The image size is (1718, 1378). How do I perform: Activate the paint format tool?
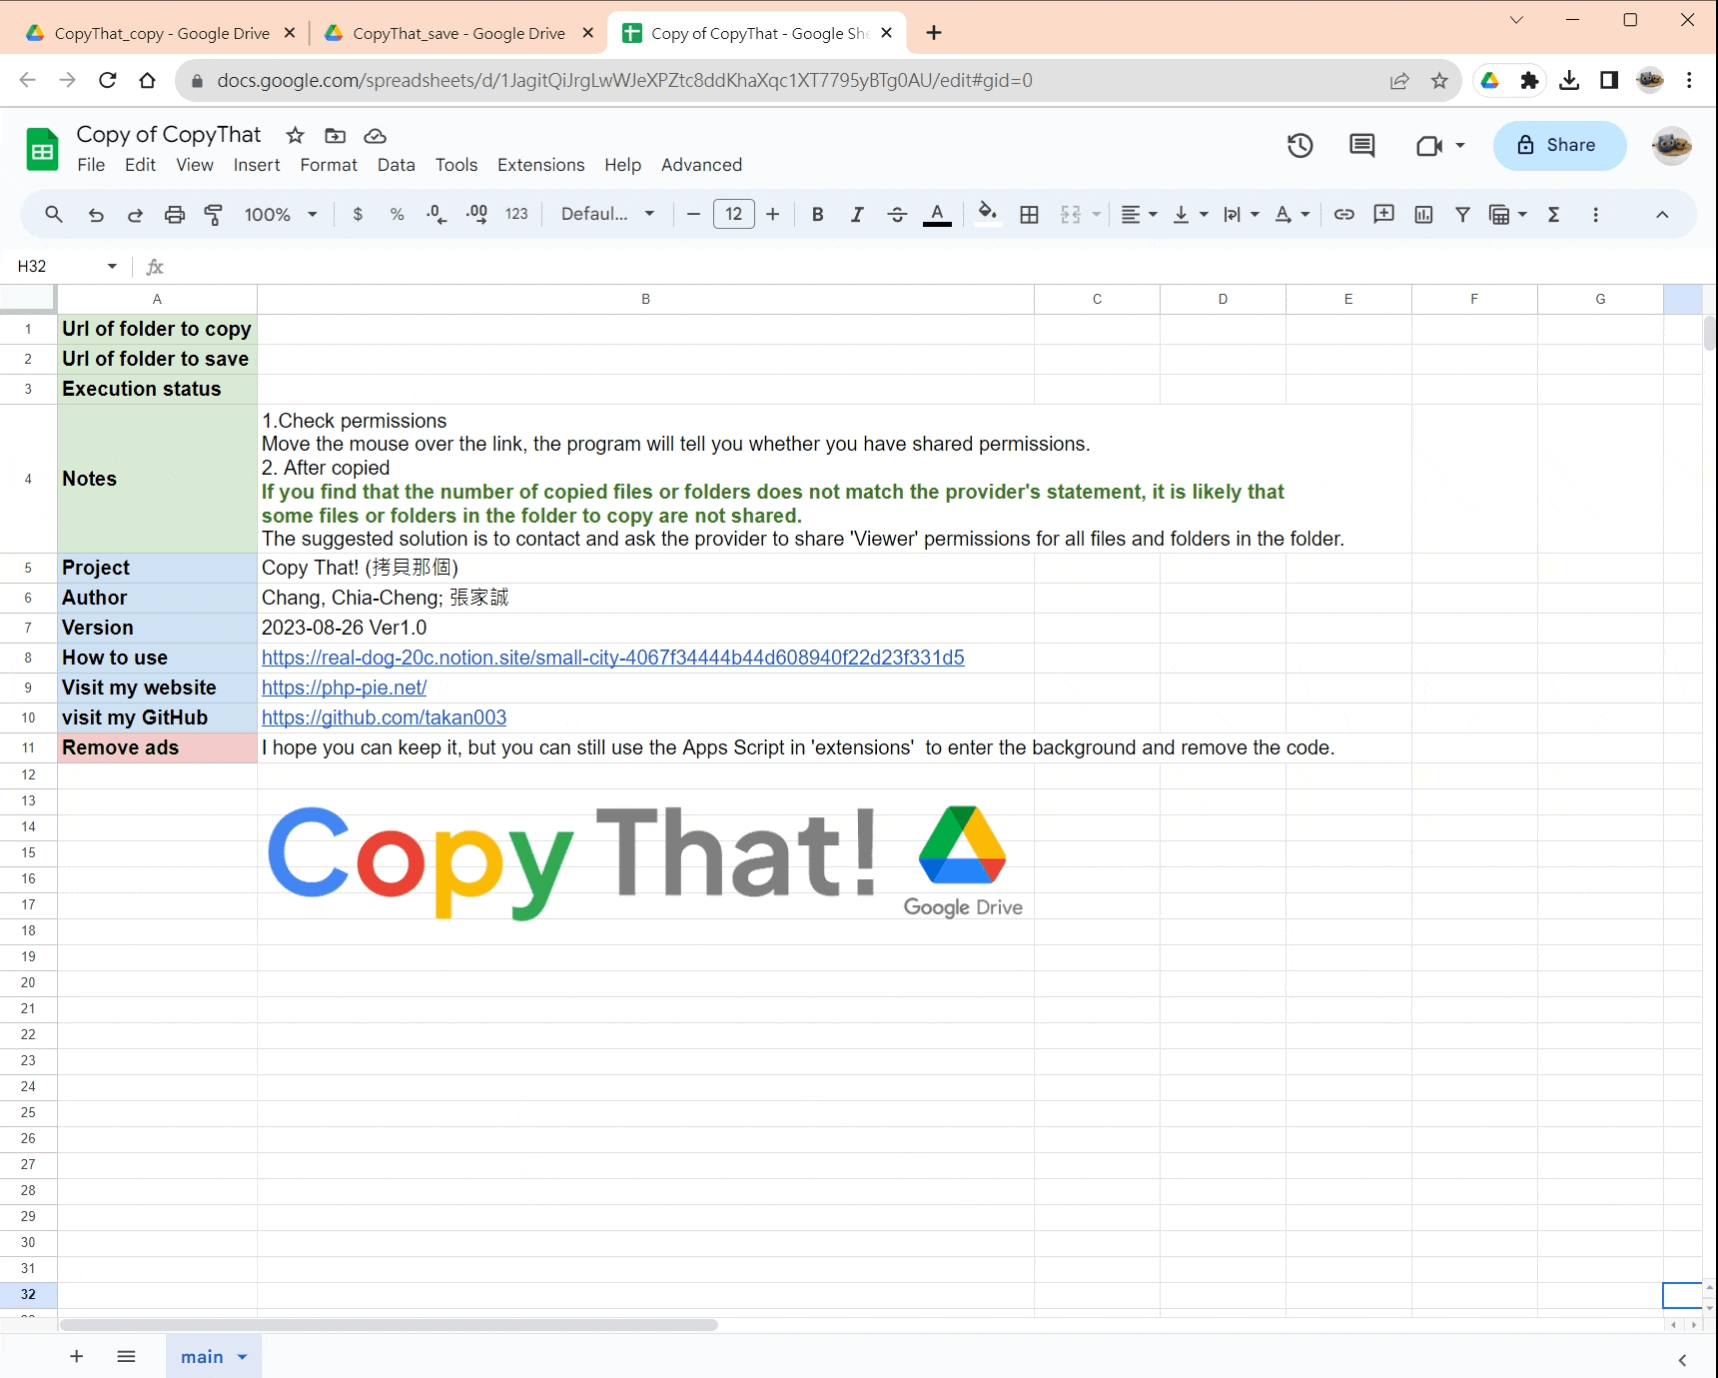point(214,214)
